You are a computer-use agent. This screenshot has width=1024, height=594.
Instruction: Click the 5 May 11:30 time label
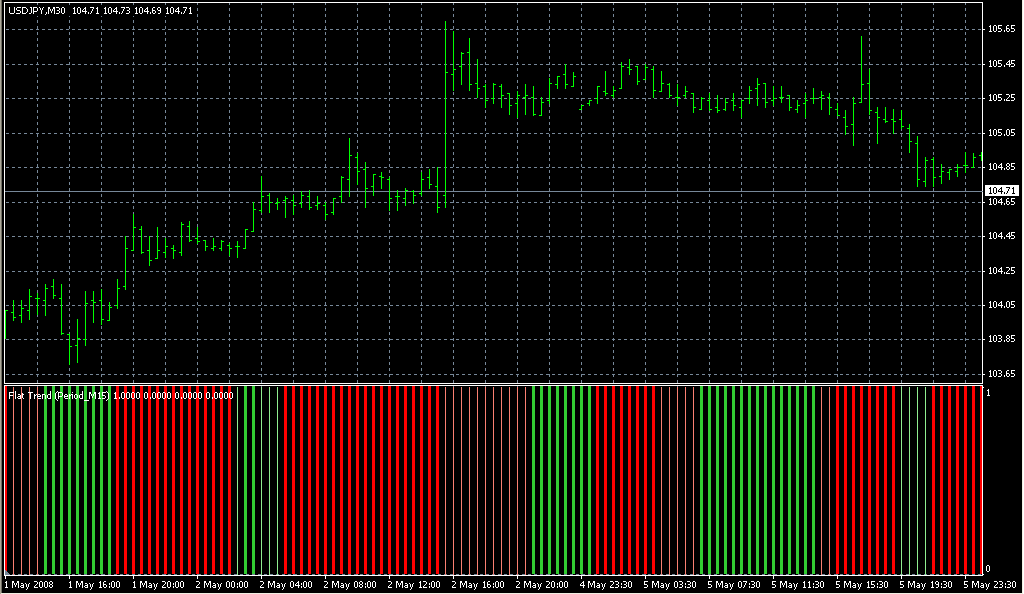click(798, 585)
